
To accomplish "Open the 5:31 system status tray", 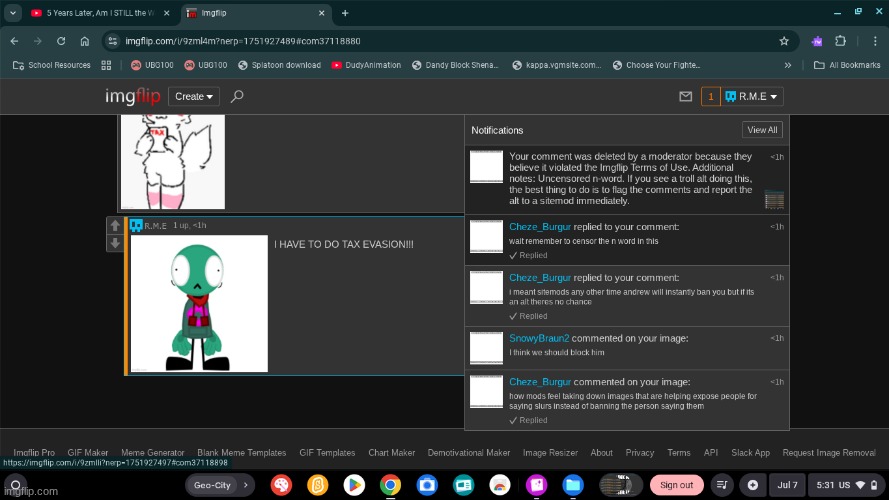I will 846,485.
